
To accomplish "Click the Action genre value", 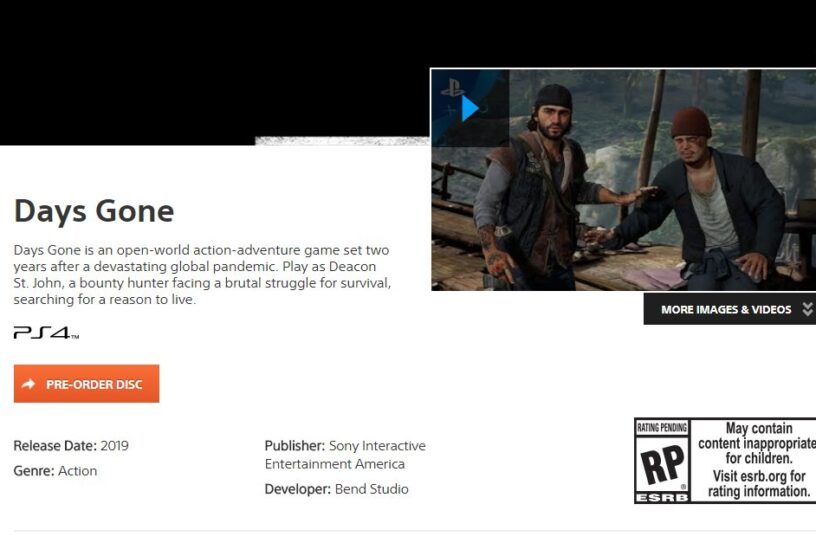I will 78,471.
